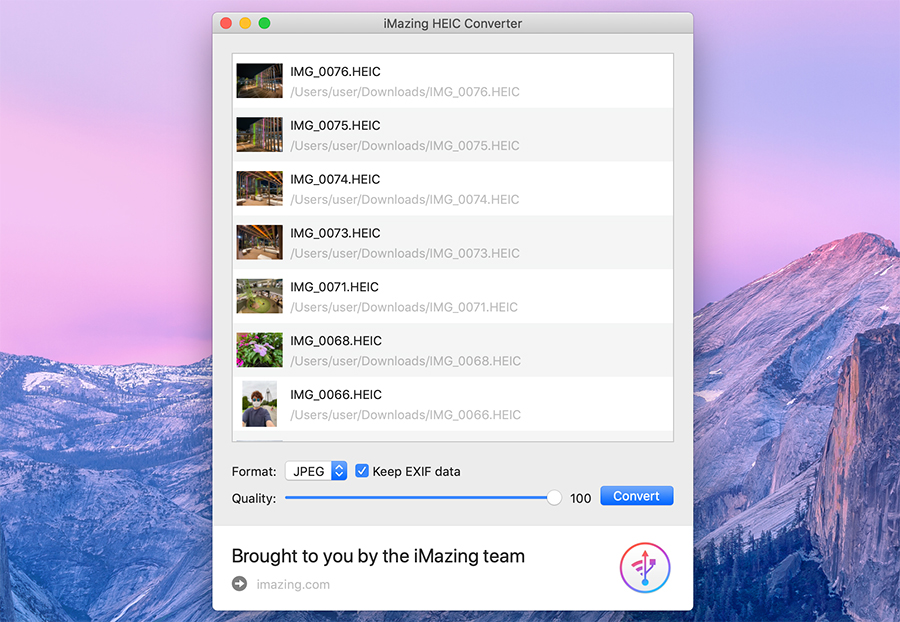Click path /Users/user/Downloads/IMG_0075.HEIC
Screen dimensions: 900x622
tap(405, 146)
